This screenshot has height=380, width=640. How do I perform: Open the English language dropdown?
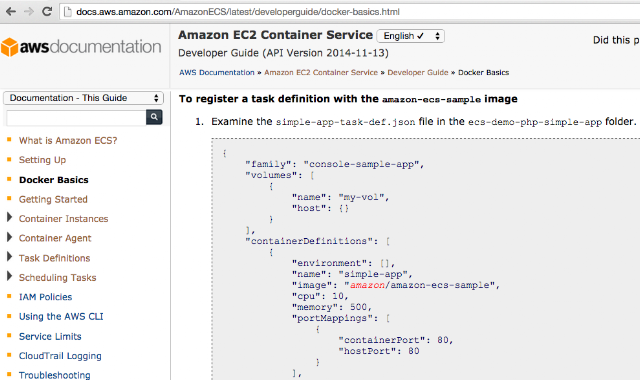[x=411, y=36]
